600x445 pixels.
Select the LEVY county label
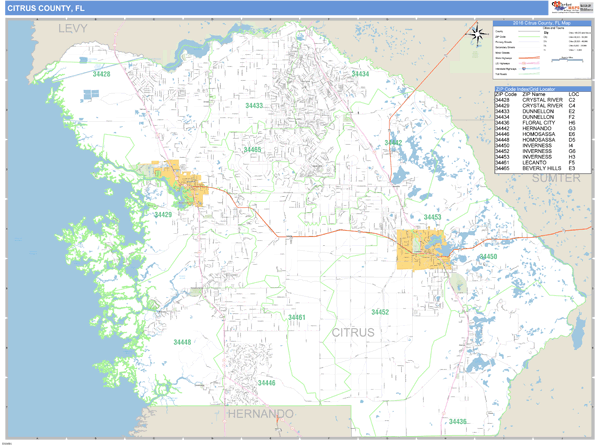tap(73, 28)
